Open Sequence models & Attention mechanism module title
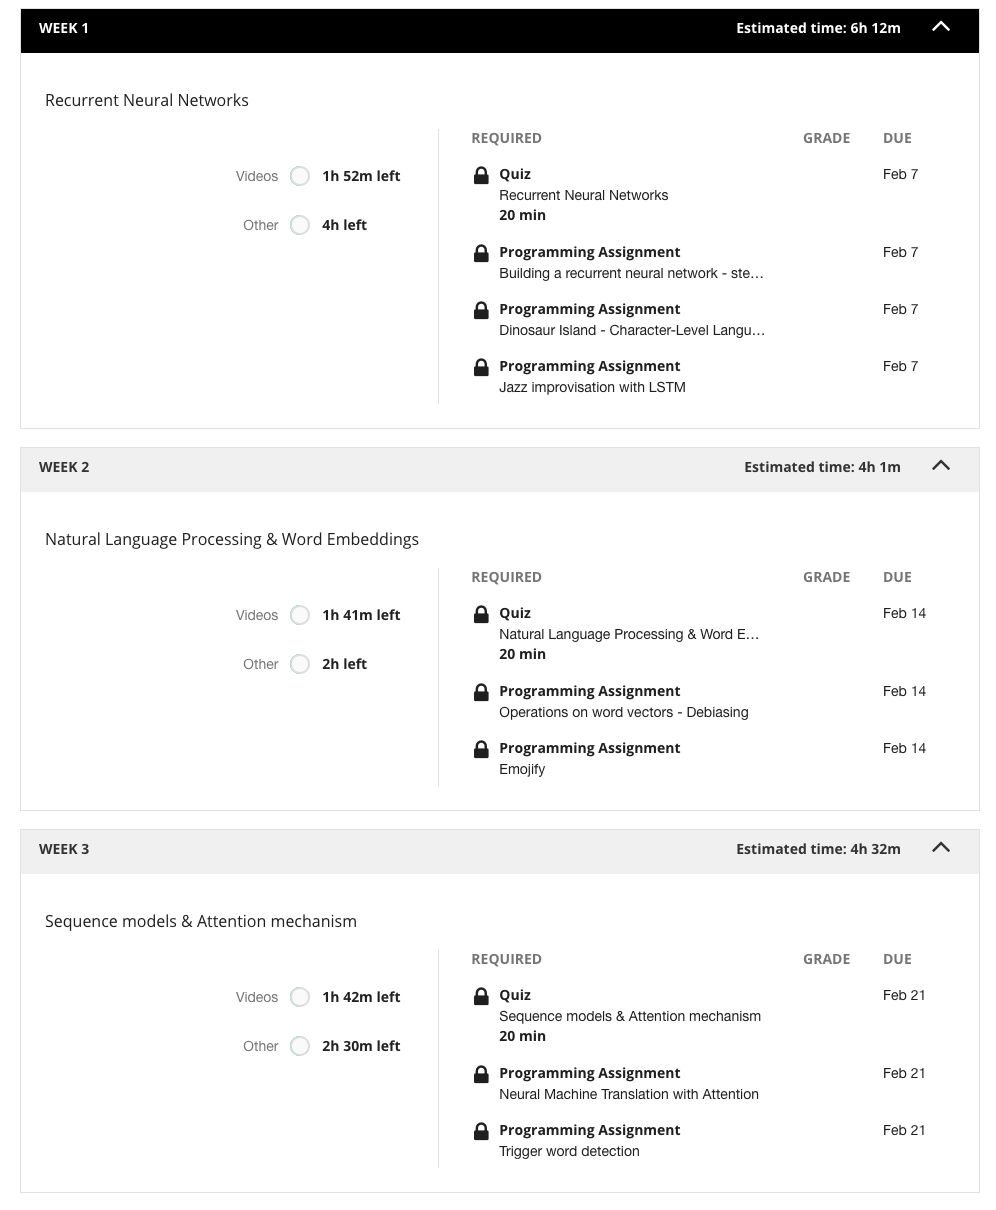Viewport: 996px width, 1210px height. coord(201,921)
